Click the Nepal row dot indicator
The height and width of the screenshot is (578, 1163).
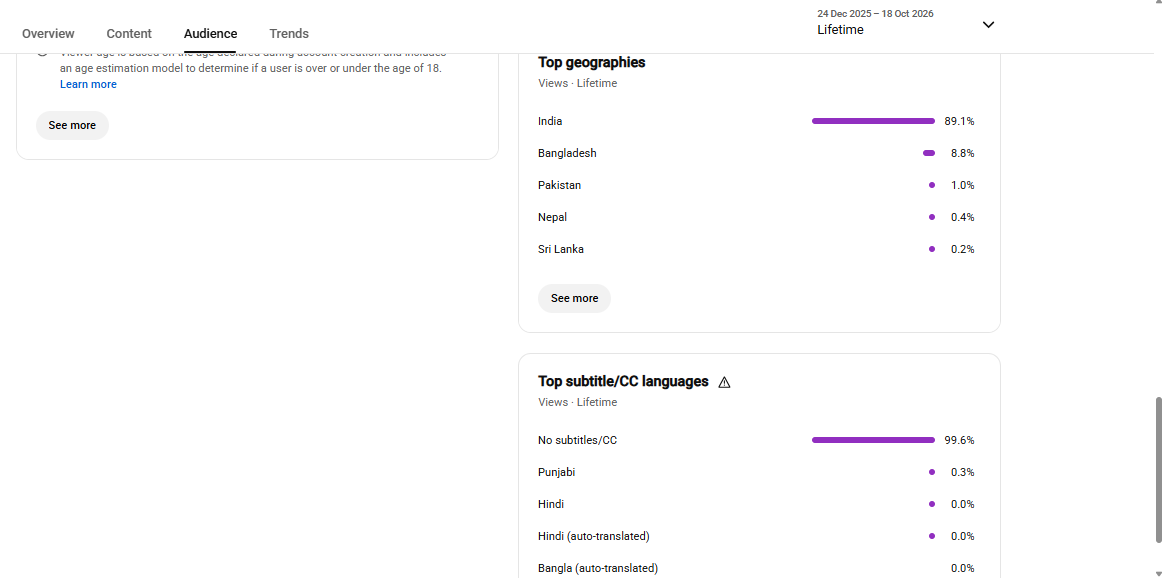(x=932, y=217)
